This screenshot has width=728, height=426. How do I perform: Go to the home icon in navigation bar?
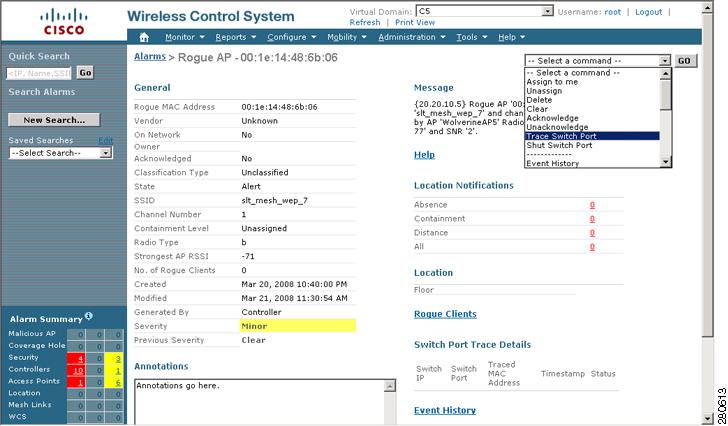[x=144, y=37]
